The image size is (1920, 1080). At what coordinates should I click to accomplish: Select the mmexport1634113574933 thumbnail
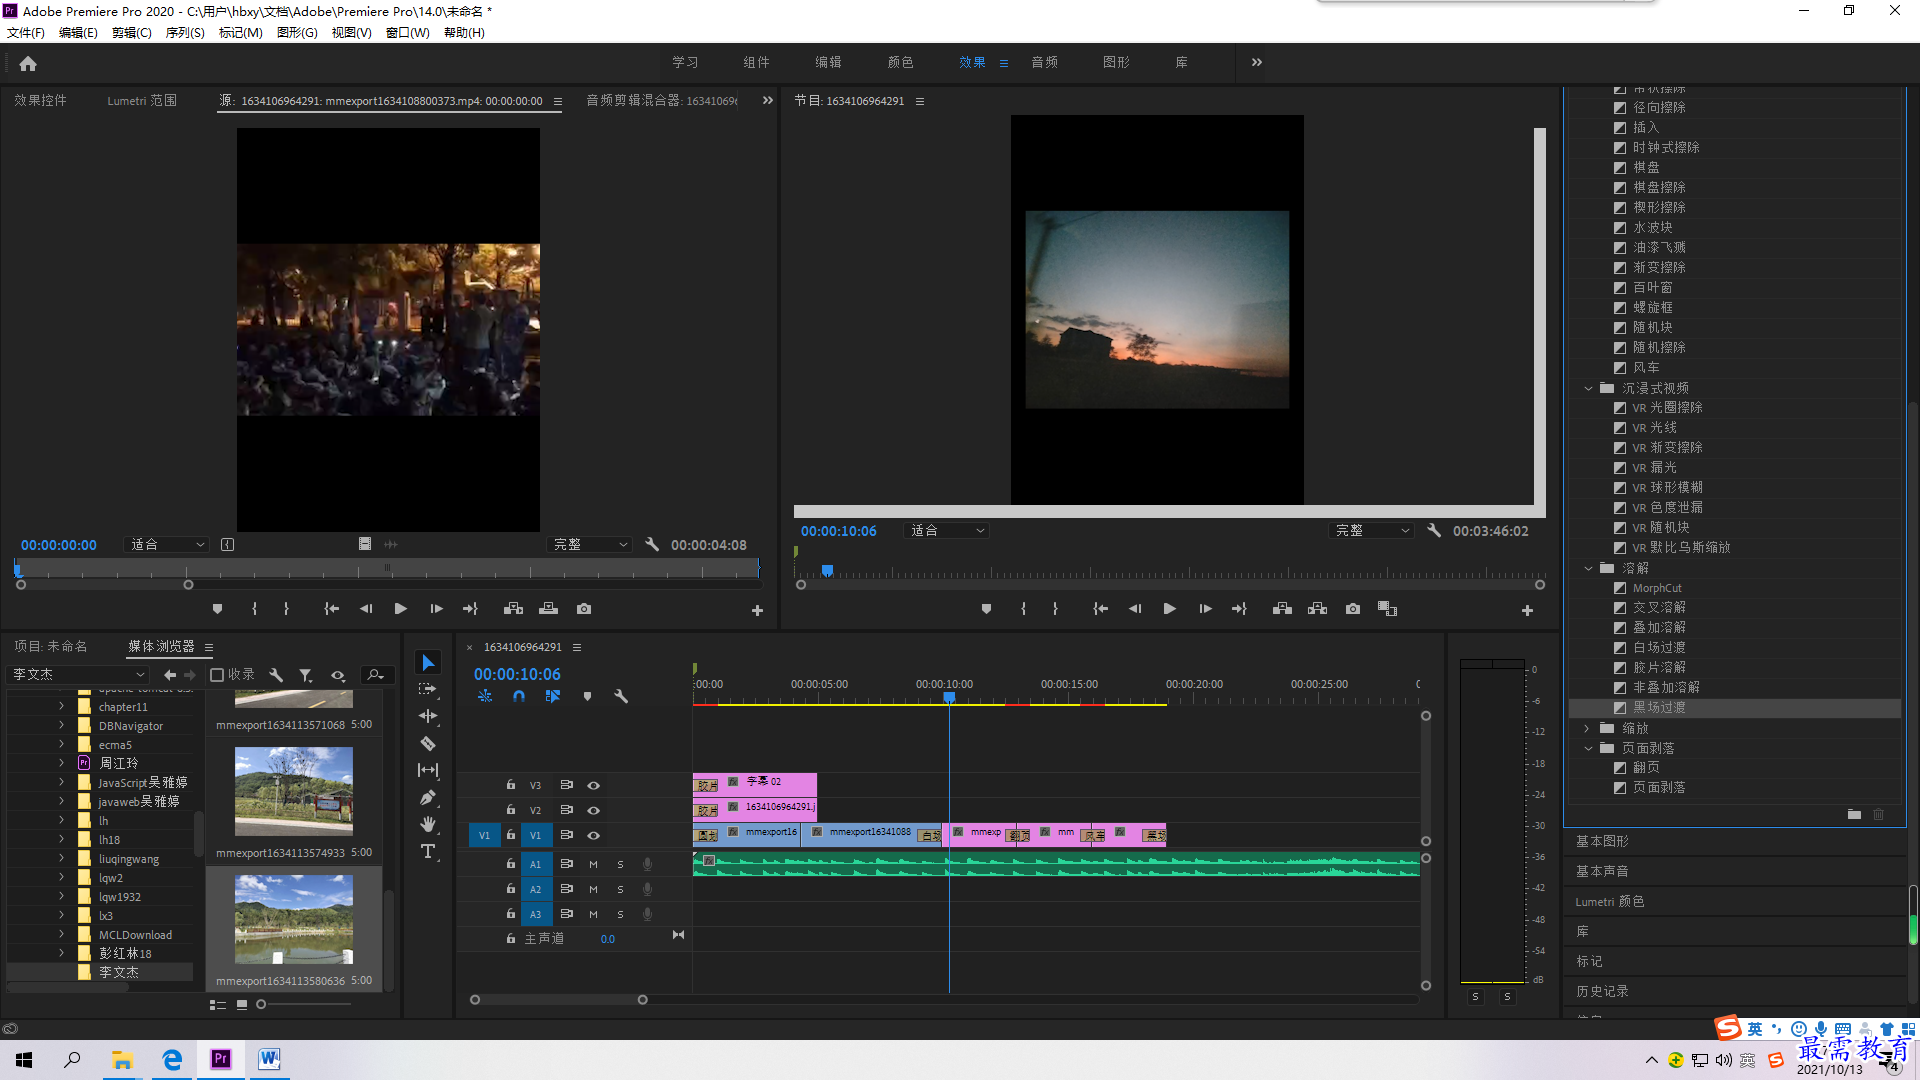coord(293,791)
